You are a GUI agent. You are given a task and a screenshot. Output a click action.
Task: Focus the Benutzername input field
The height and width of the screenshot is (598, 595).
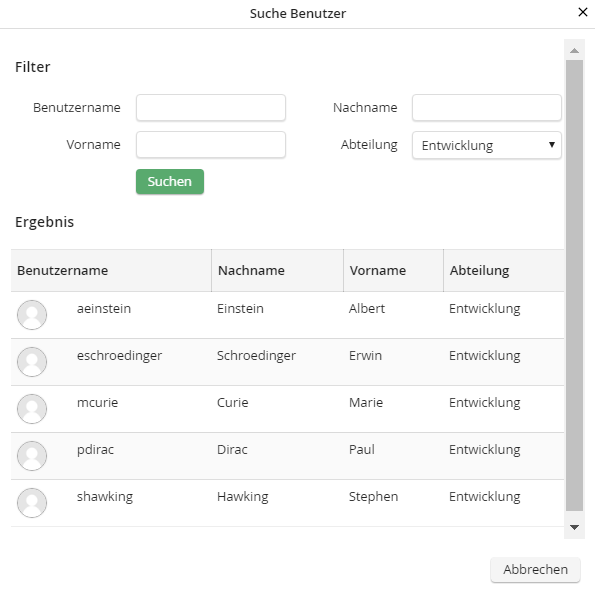click(211, 108)
